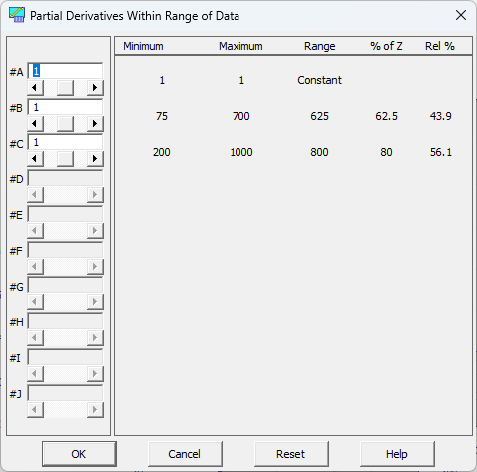Image resolution: width=477 pixels, height=472 pixels.
Task: Click the Rel % value 43.9
Action: (x=440, y=116)
